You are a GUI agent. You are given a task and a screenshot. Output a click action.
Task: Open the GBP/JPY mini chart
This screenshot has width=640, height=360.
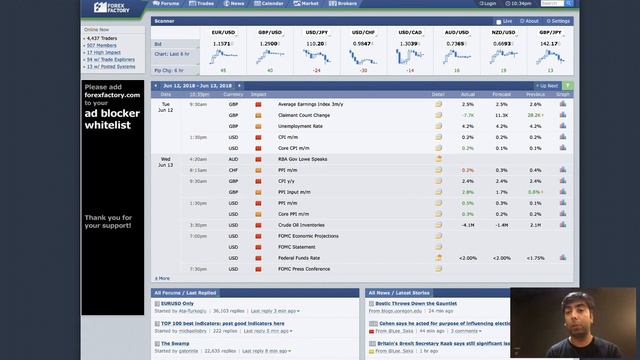point(550,56)
